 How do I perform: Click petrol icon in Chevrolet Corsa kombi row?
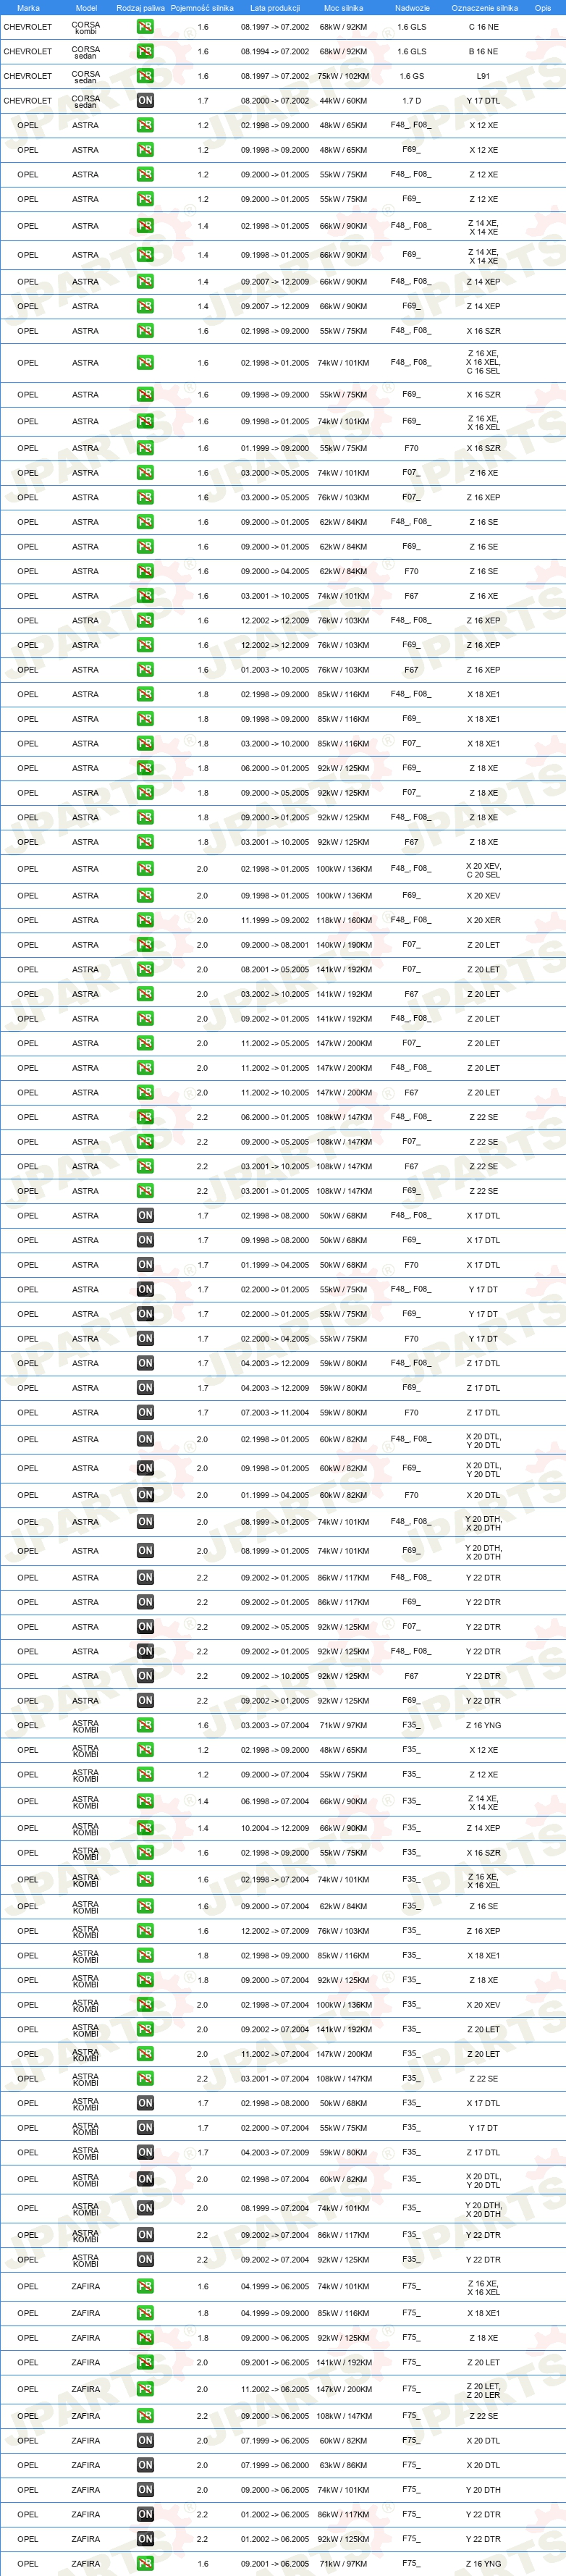click(145, 27)
